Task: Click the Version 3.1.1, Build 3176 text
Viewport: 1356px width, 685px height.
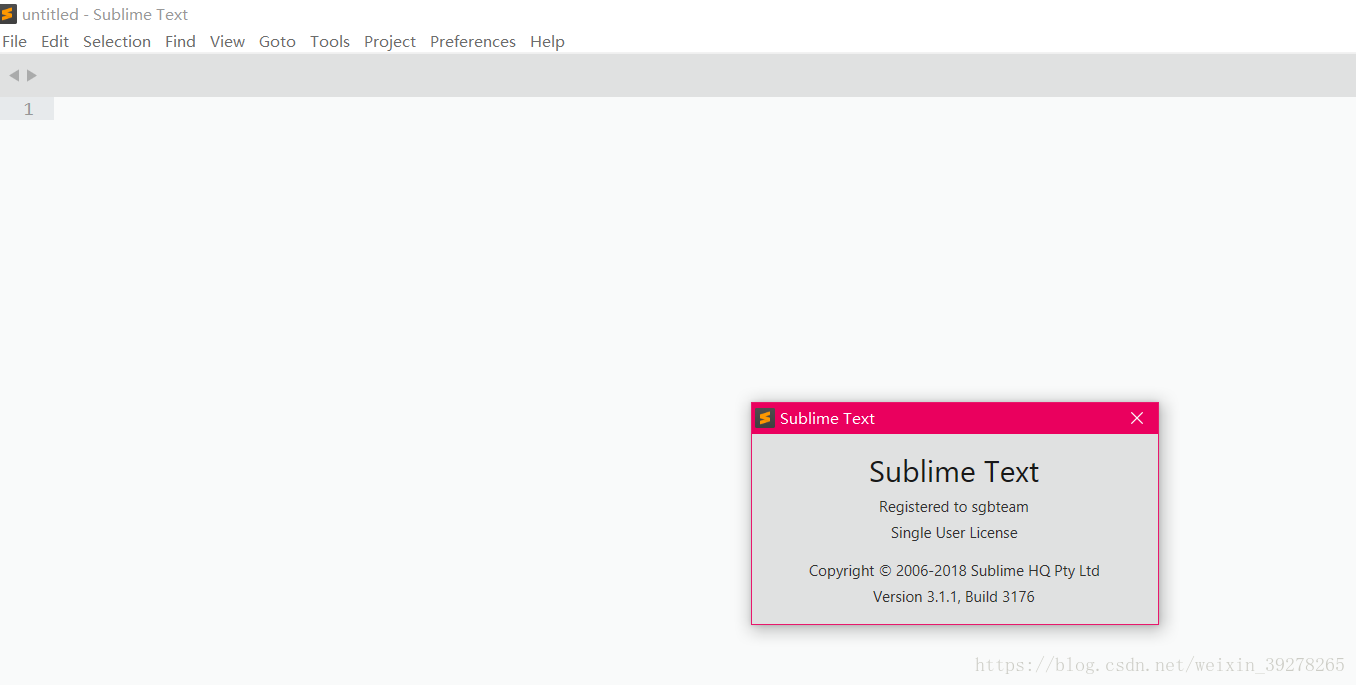Action: click(x=954, y=597)
